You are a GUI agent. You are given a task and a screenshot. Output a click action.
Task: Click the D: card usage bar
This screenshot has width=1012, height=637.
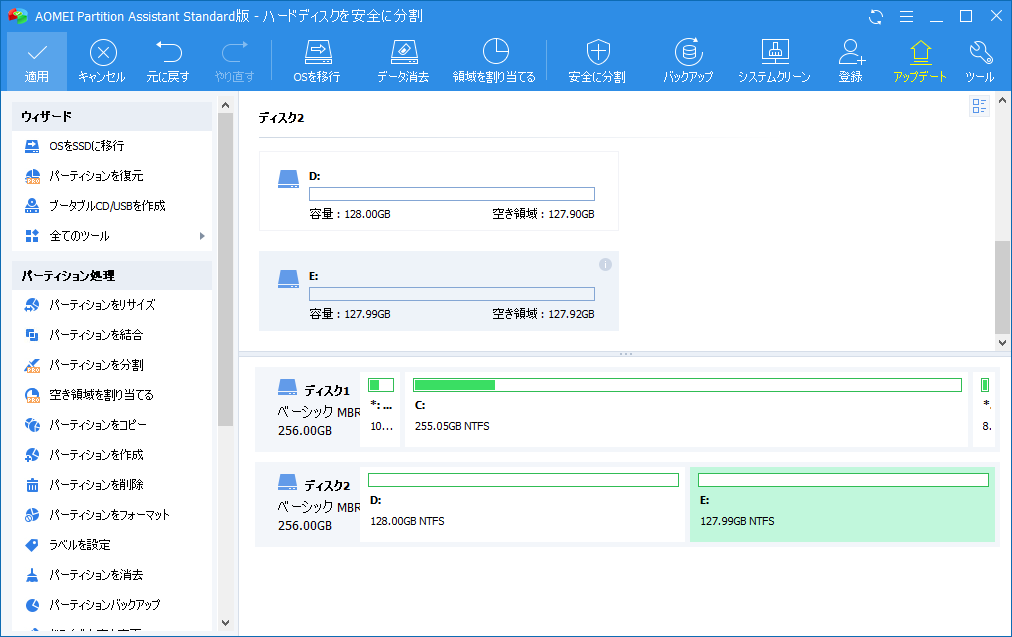click(452, 194)
